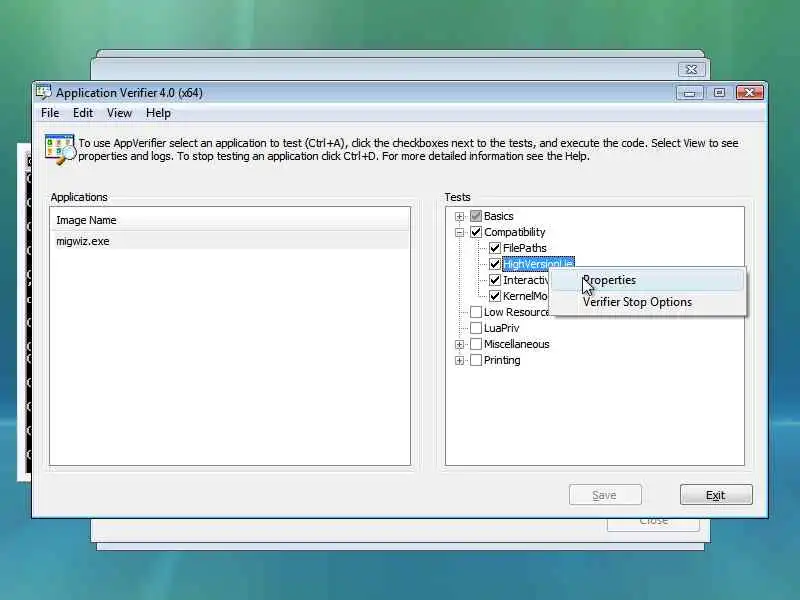Choose Verifier Stop Options from context menu
Screen dimensions: 800x600
(x=647, y=302)
